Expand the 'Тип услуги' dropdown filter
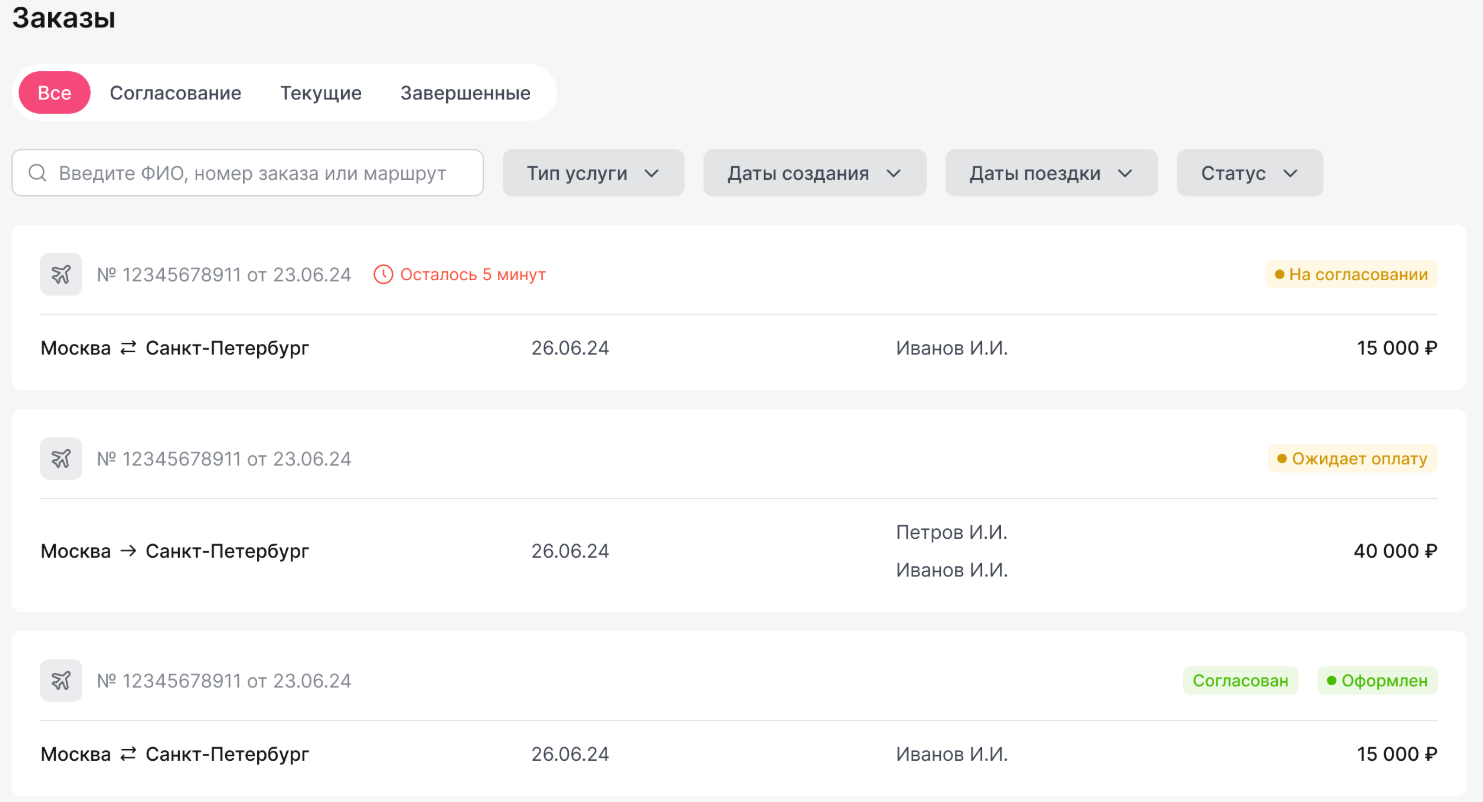The image size is (1483, 802). point(593,173)
